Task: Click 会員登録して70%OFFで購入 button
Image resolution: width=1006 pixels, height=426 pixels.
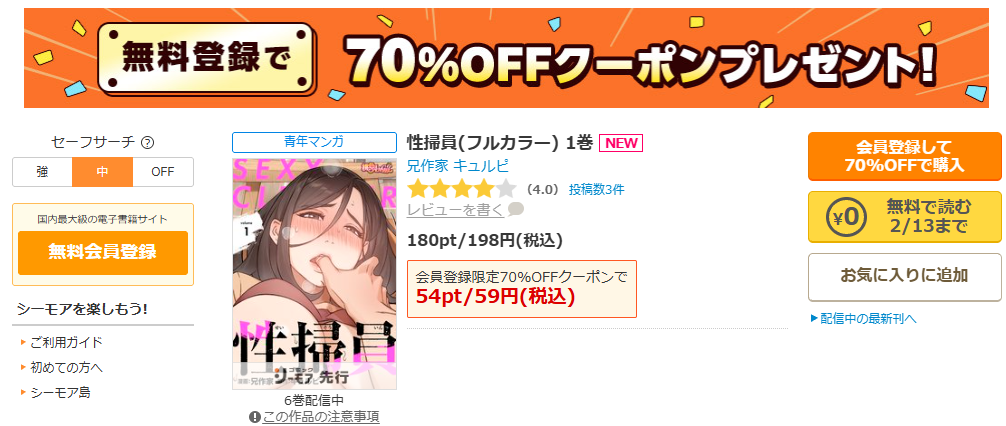Action: [905, 156]
